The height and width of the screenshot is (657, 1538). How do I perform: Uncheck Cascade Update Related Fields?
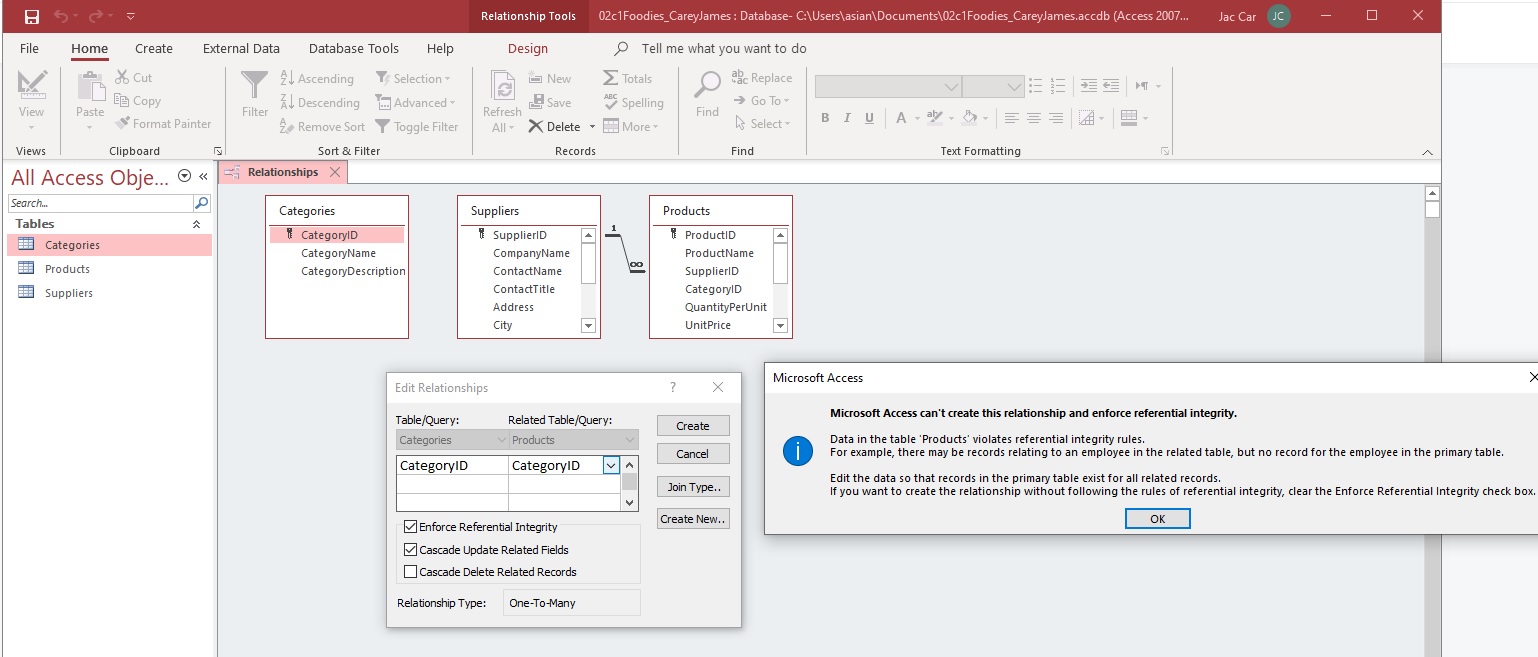[x=411, y=549]
